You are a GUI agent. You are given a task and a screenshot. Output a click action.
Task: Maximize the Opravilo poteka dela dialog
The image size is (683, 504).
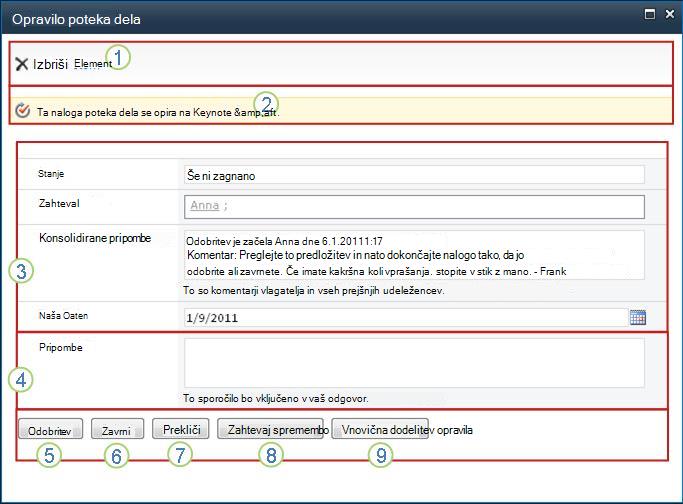[x=649, y=14]
